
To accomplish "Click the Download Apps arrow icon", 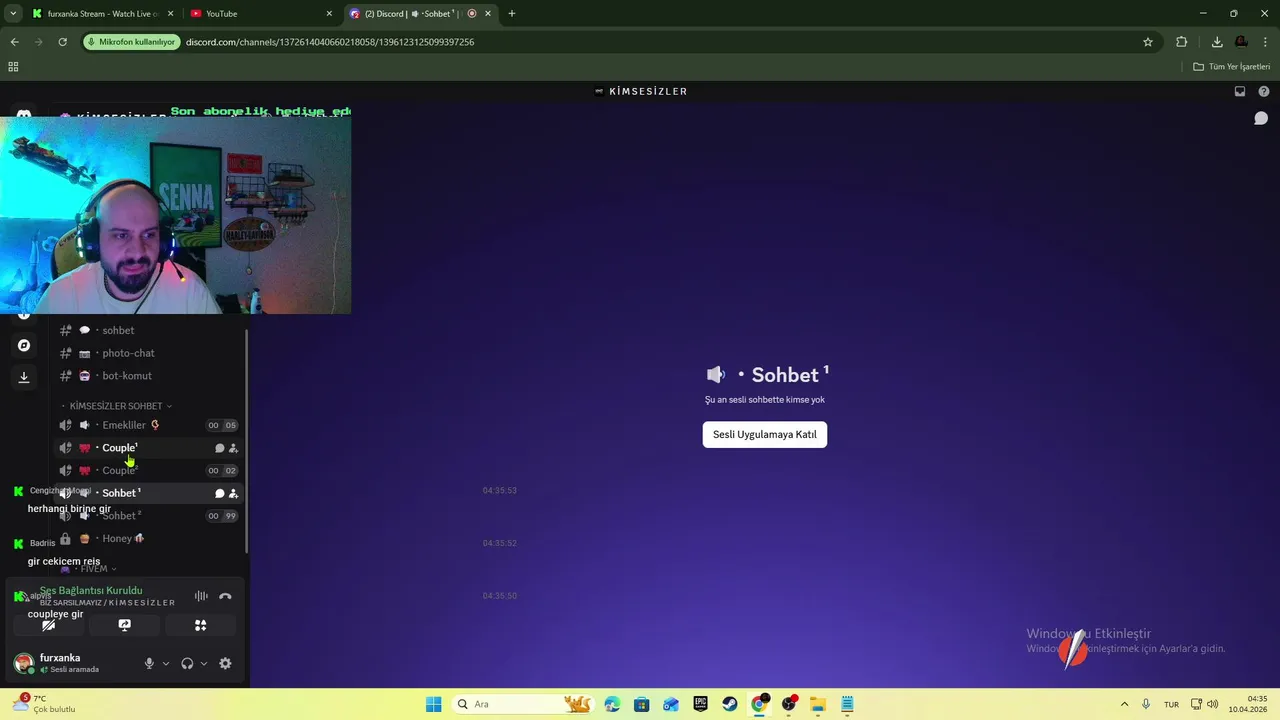I will [24, 377].
